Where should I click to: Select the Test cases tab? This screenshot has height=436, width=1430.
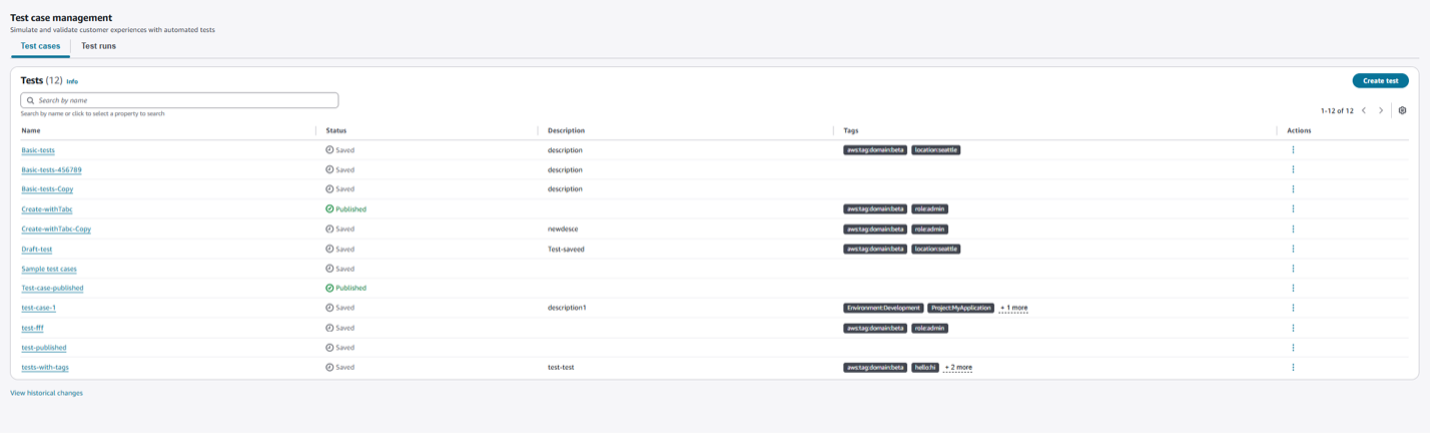(40, 46)
